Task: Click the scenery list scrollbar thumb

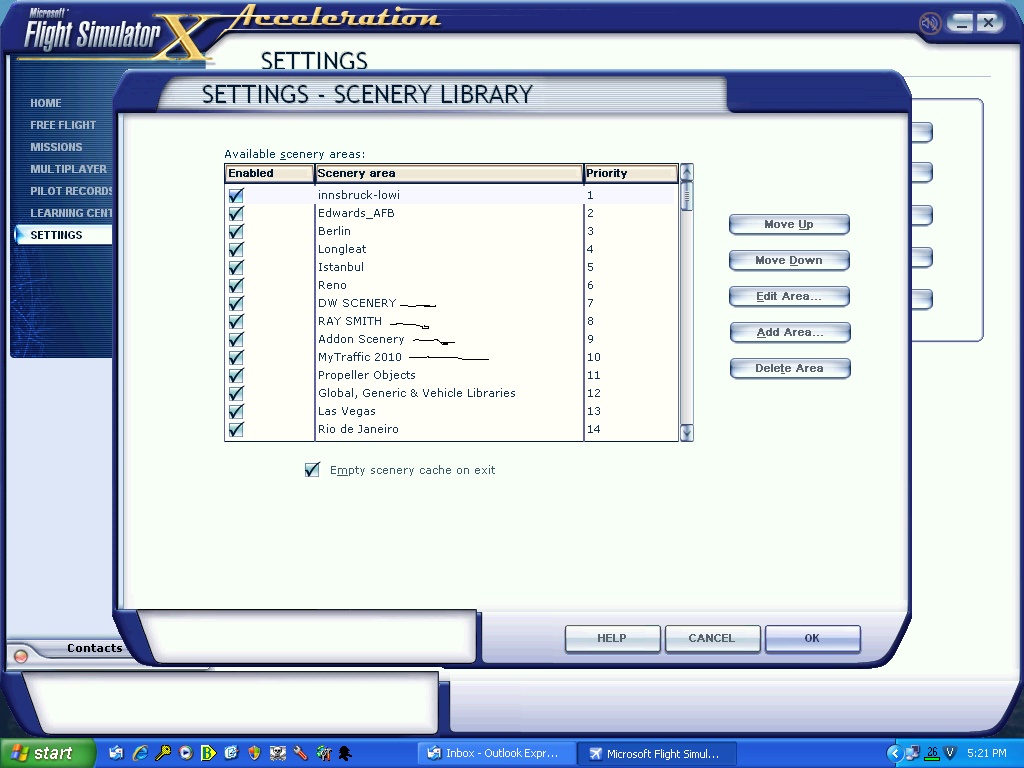Action: (x=686, y=197)
